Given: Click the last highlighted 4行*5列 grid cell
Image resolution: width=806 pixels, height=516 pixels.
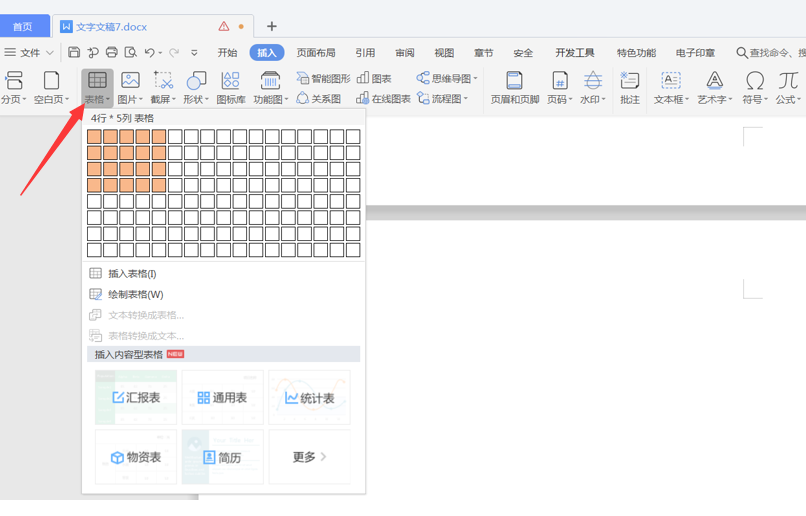Looking at the screenshot, I should point(159,185).
